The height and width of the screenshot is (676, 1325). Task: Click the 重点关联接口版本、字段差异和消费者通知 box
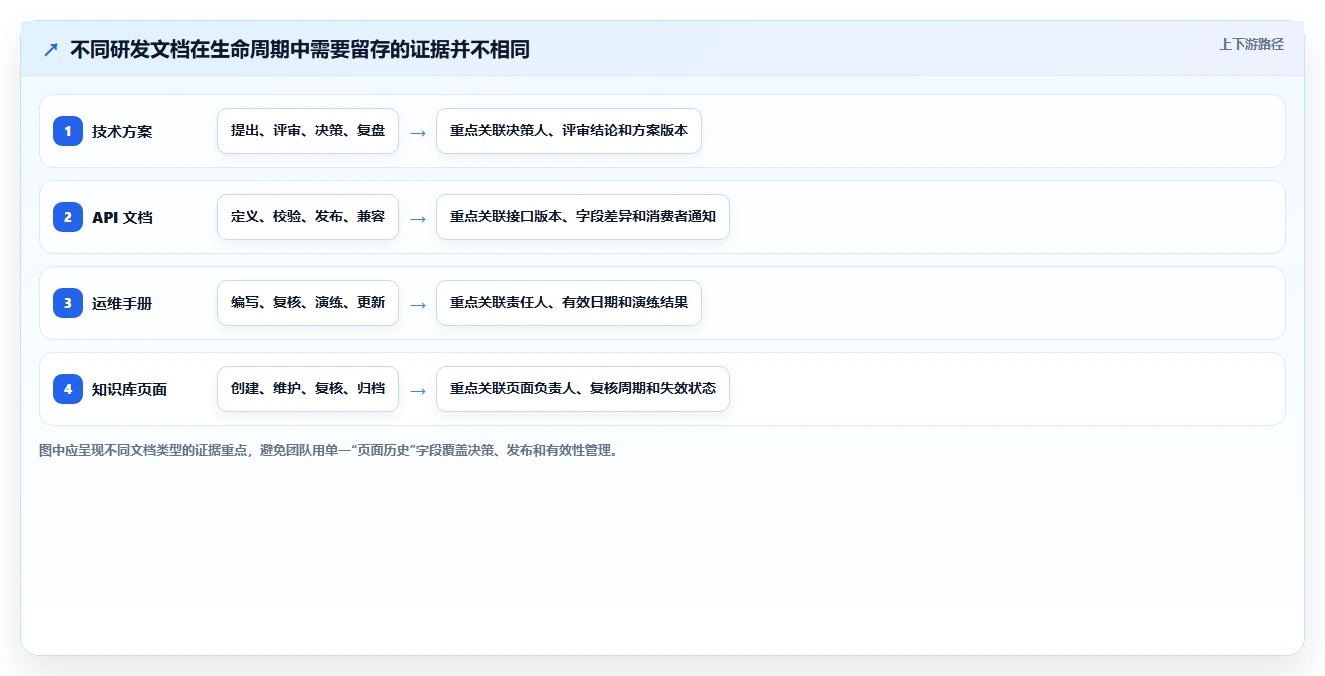tap(583, 217)
